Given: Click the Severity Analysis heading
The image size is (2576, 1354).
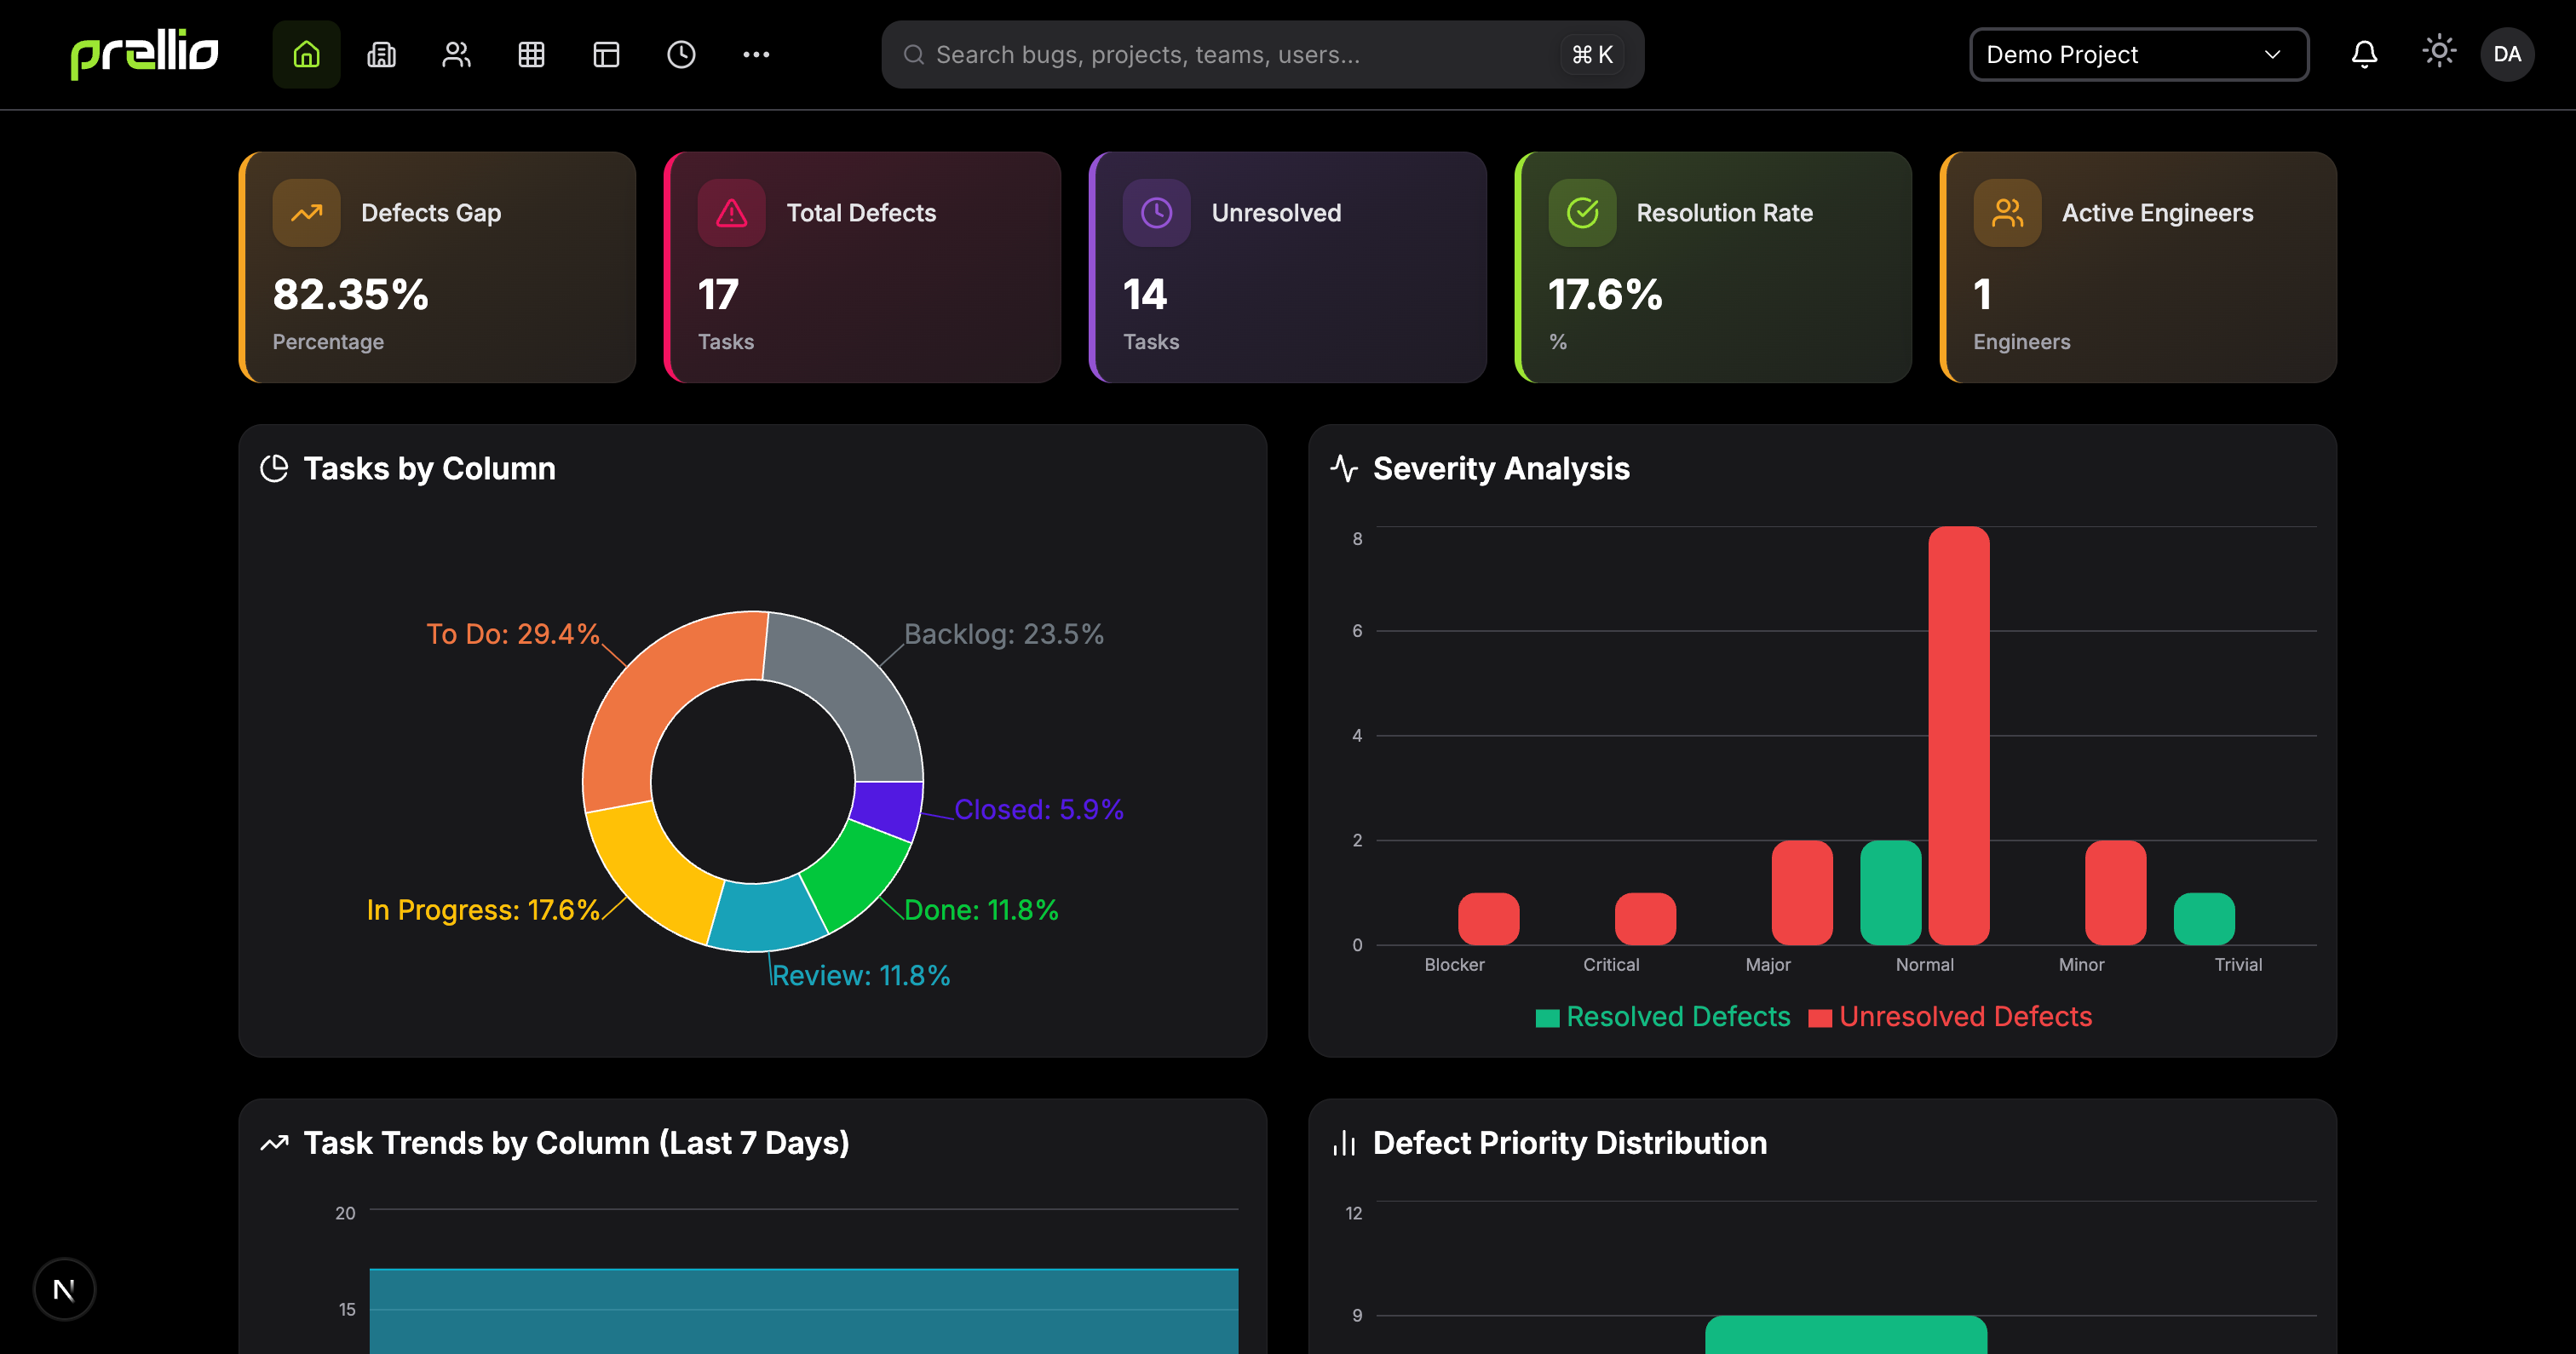Looking at the screenshot, I should 1501,468.
